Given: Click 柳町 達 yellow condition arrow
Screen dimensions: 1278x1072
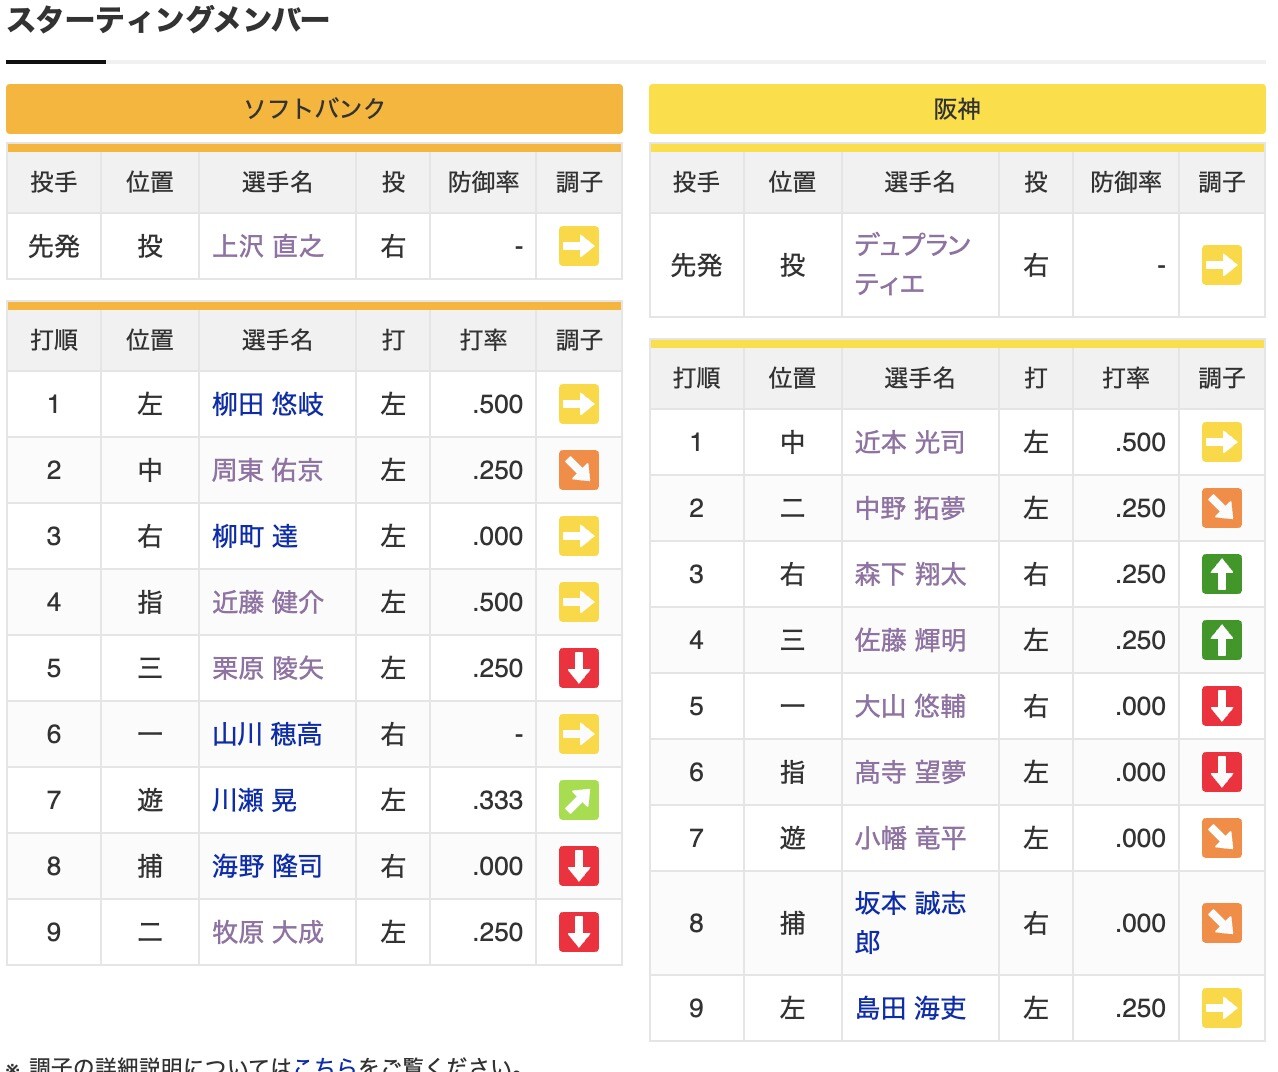Looking at the screenshot, I should click(579, 536).
